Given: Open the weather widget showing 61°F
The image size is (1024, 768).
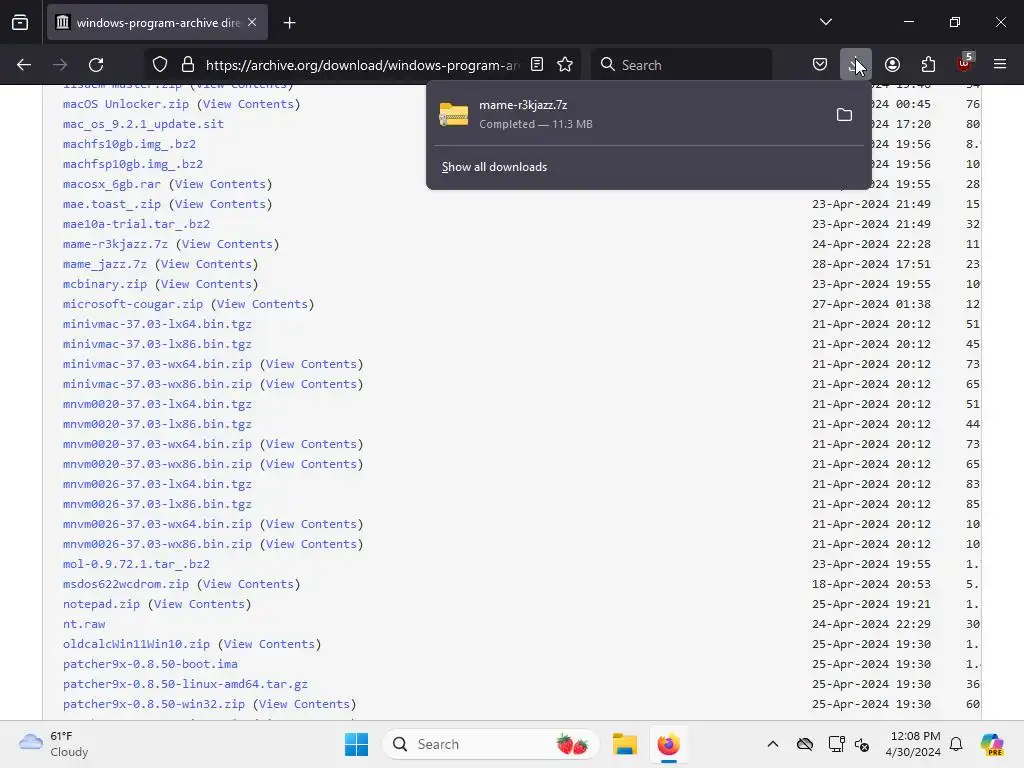Looking at the screenshot, I should click(54, 744).
